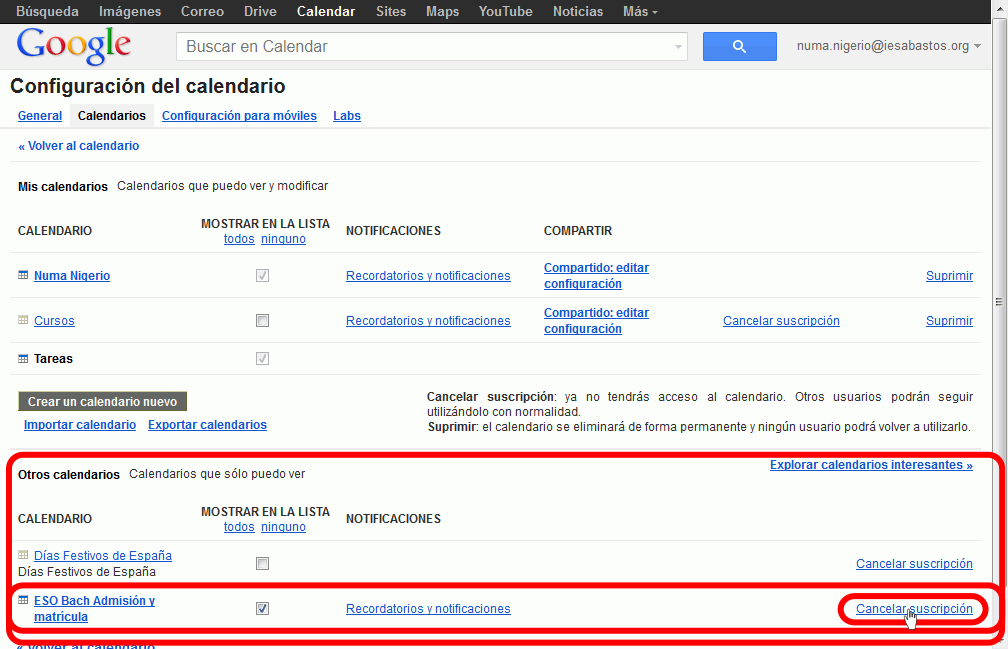Open Correo from the top bar
Image resolution: width=1008 pixels, height=649 pixels.
[x=202, y=12]
